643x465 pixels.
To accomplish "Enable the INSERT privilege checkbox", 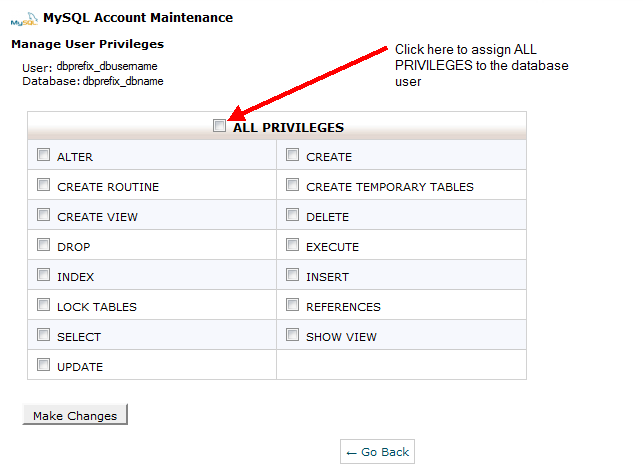I will (292, 275).
